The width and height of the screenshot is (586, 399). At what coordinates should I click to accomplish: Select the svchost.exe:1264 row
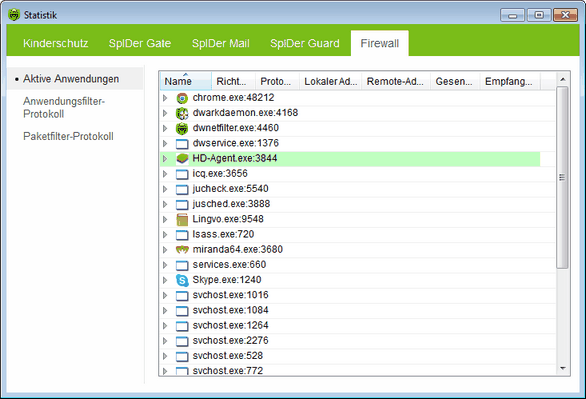pos(358,326)
